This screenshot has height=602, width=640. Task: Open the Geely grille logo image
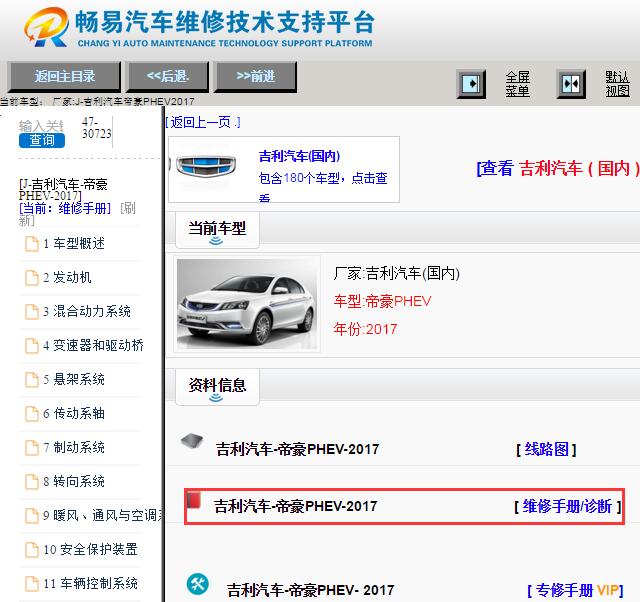pos(206,166)
